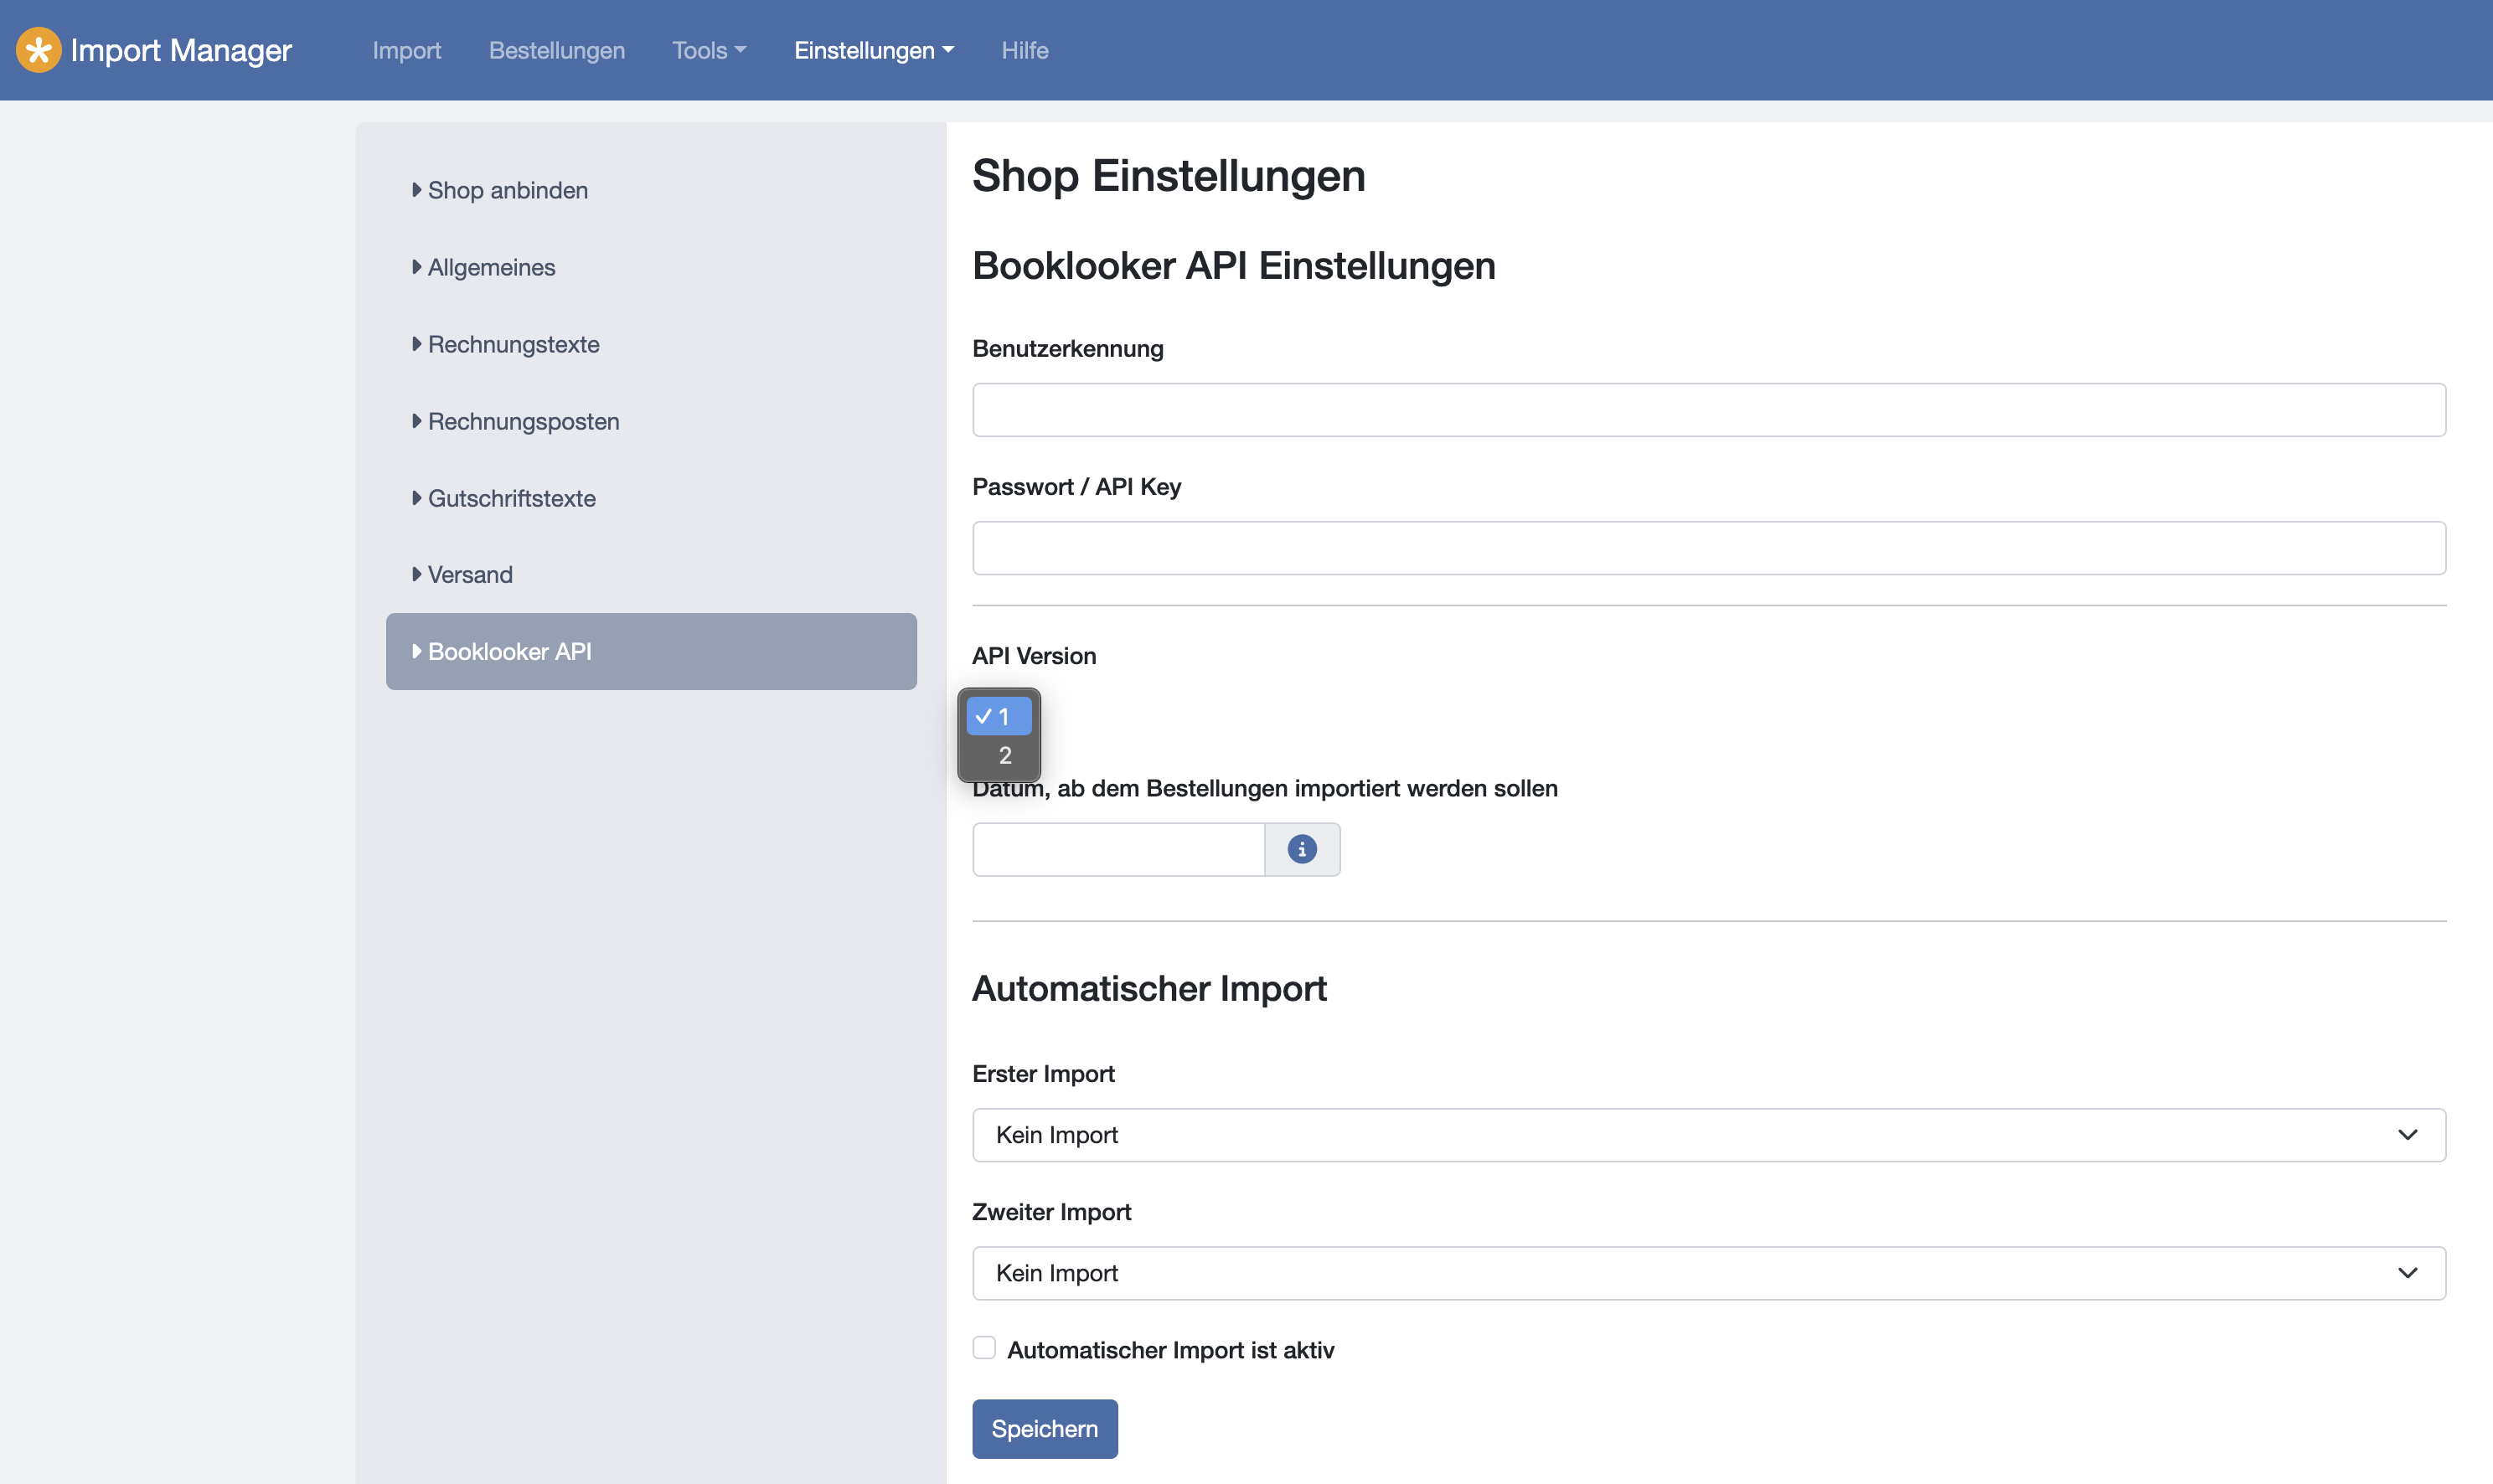Open Bestellungen in the navbar
The width and height of the screenshot is (2493, 1484).
(556, 50)
